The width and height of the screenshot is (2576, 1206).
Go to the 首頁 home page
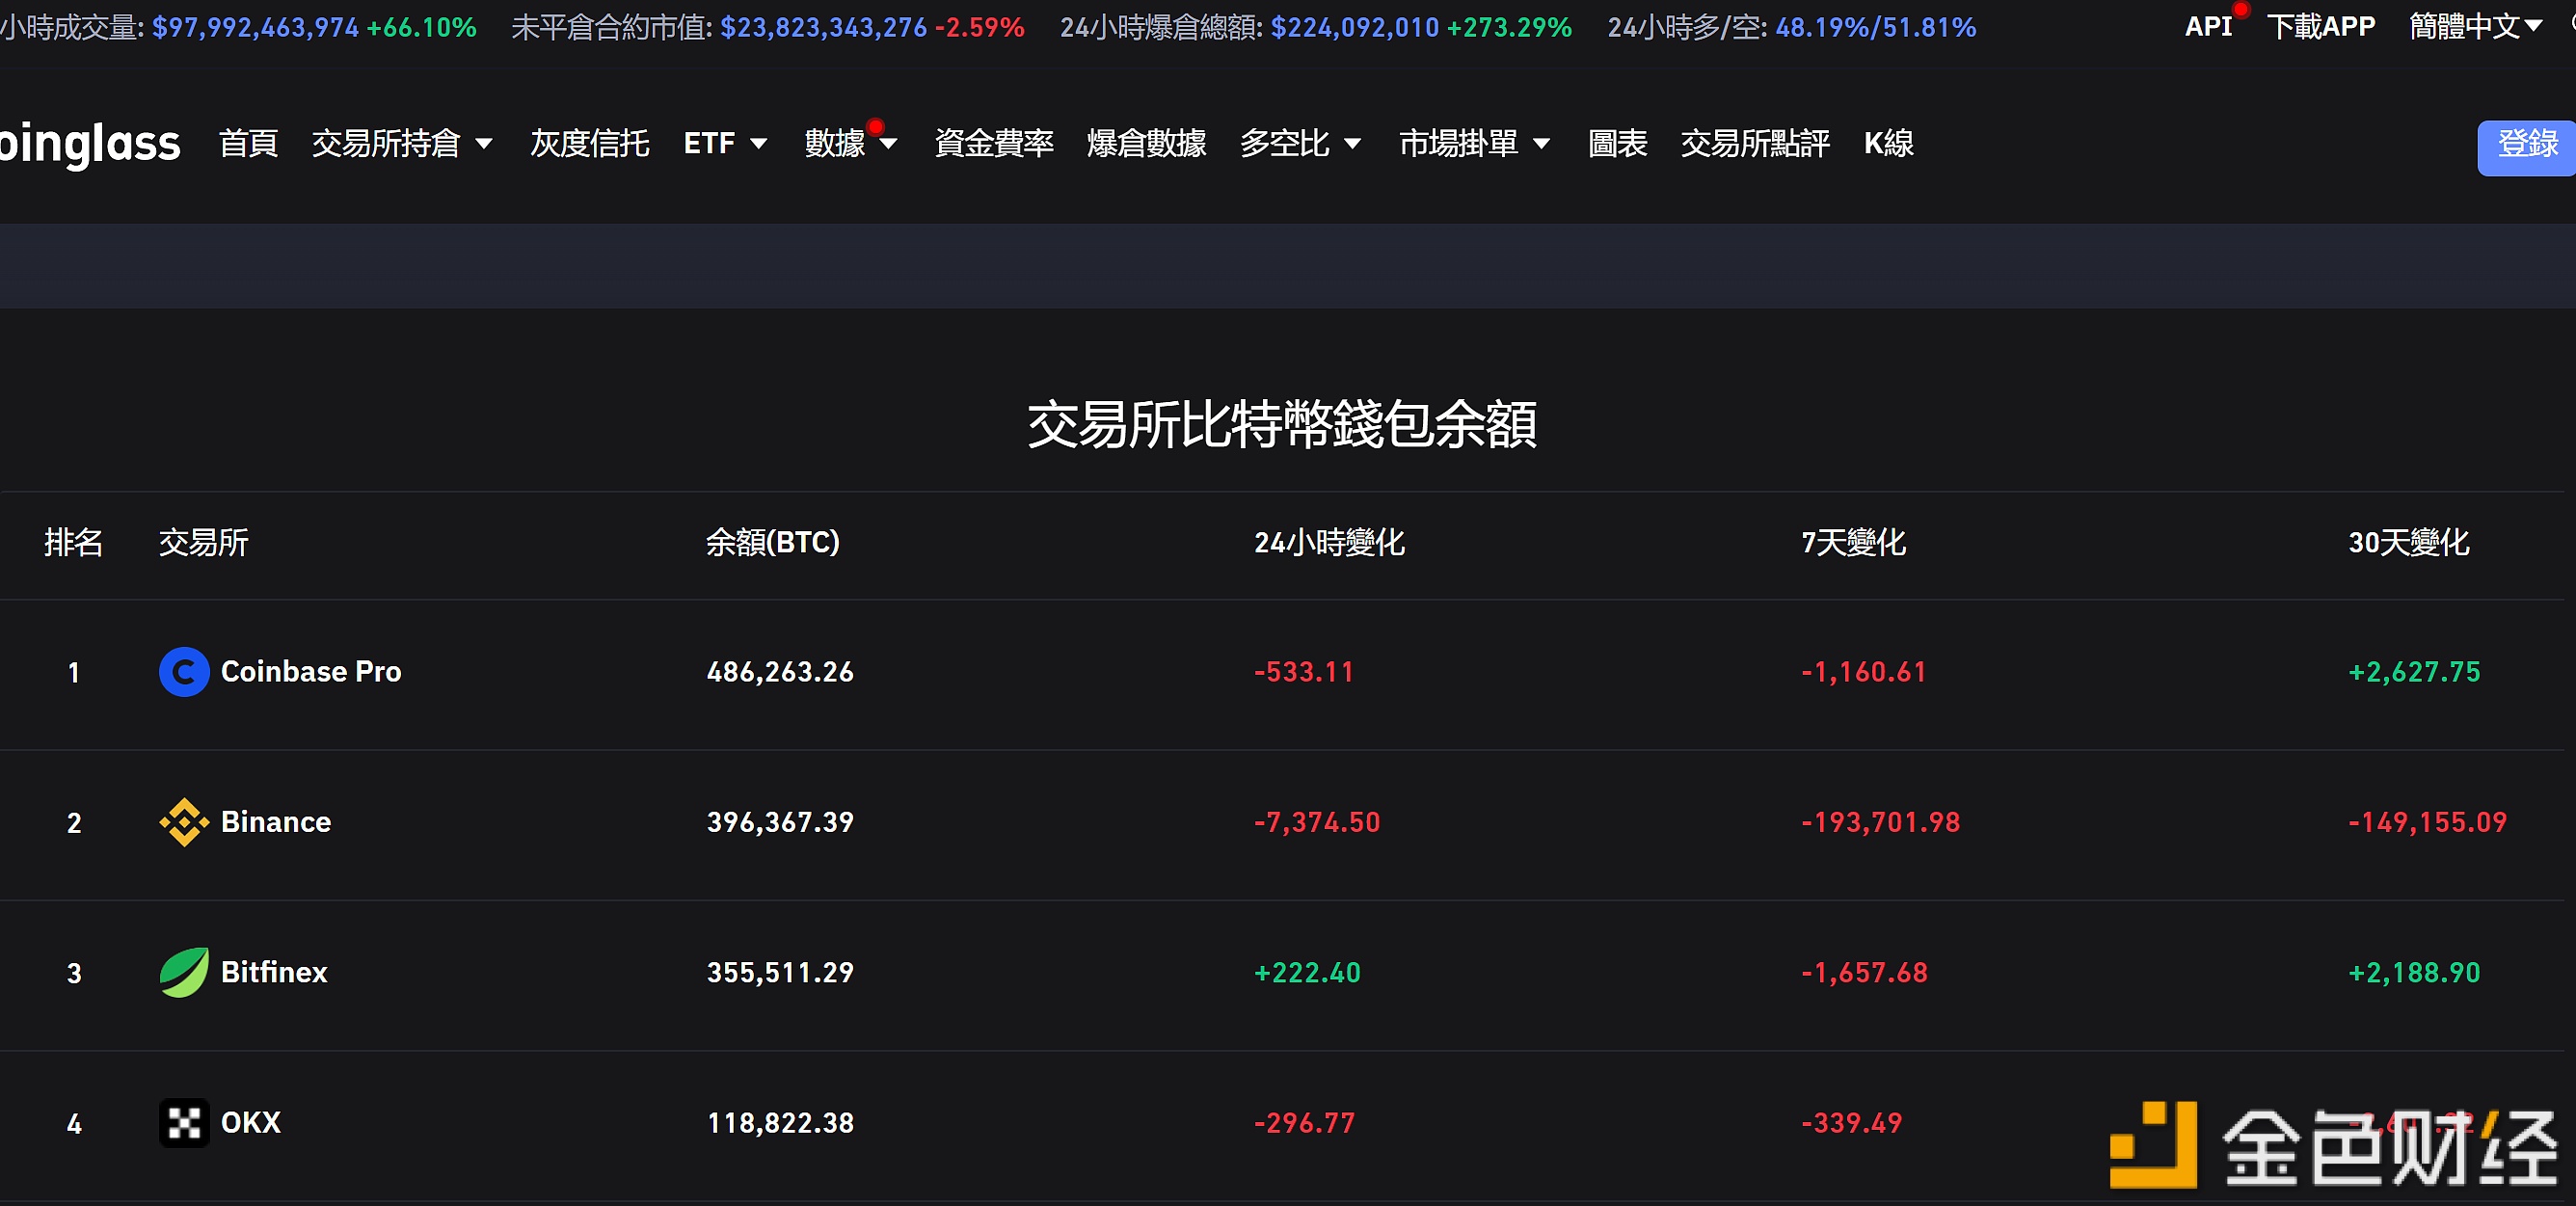tap(248, 144)
